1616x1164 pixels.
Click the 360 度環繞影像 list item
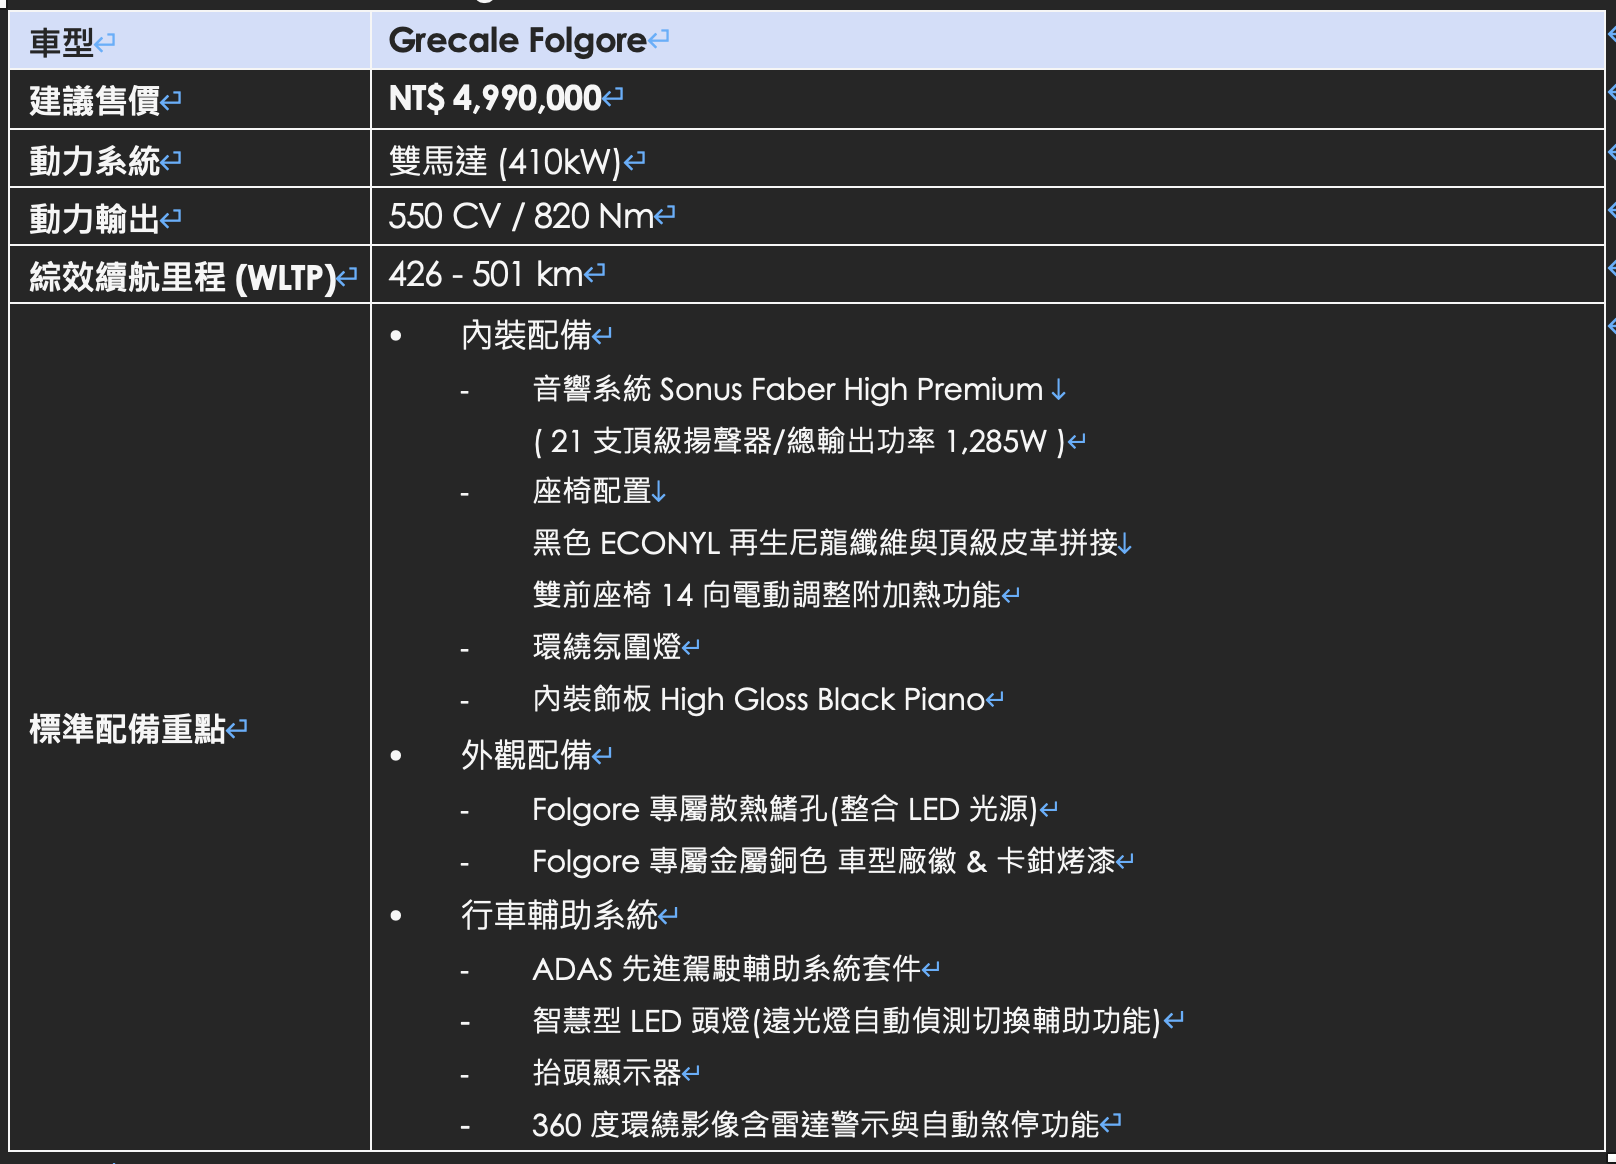[815, 1125]
